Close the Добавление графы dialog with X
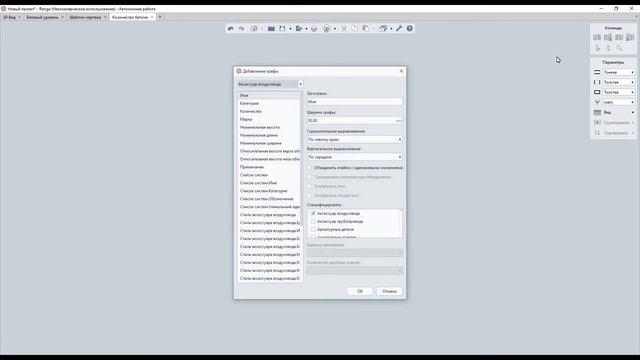640x360 pixels. (x=401, y=71)
